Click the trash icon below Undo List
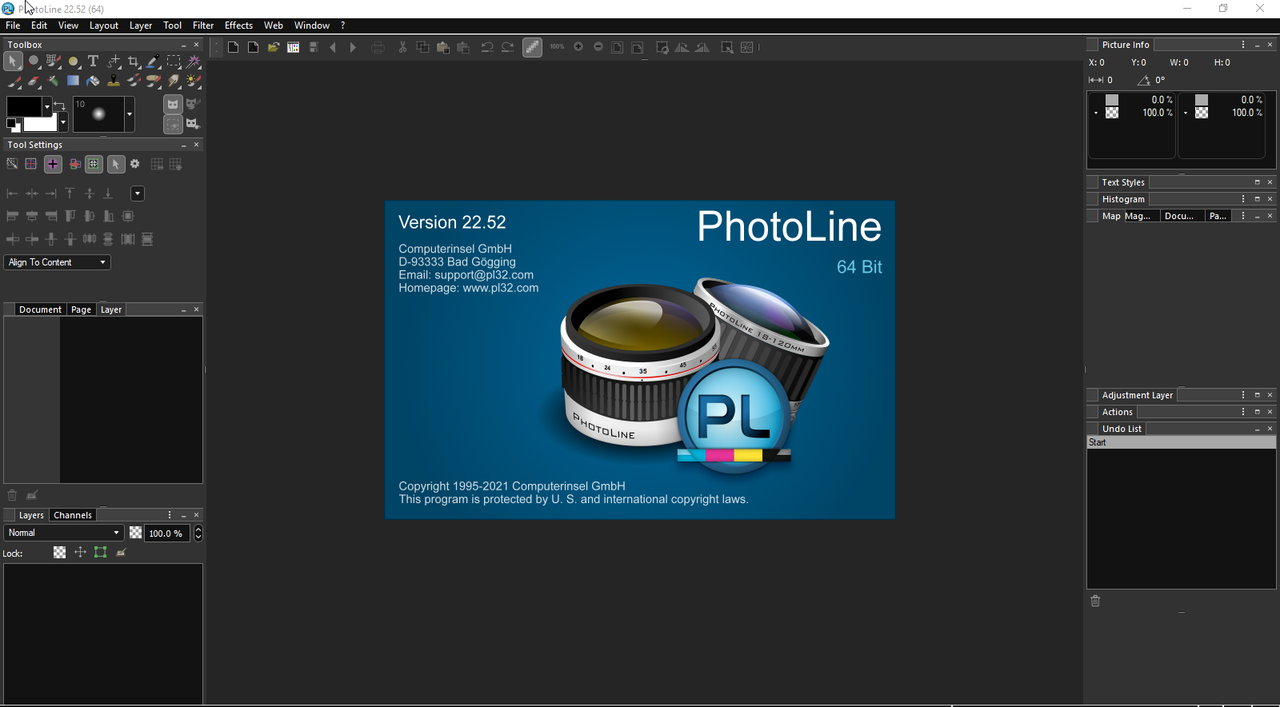1280x707 pixels. pyautogui.click(x=1095, y=601)
